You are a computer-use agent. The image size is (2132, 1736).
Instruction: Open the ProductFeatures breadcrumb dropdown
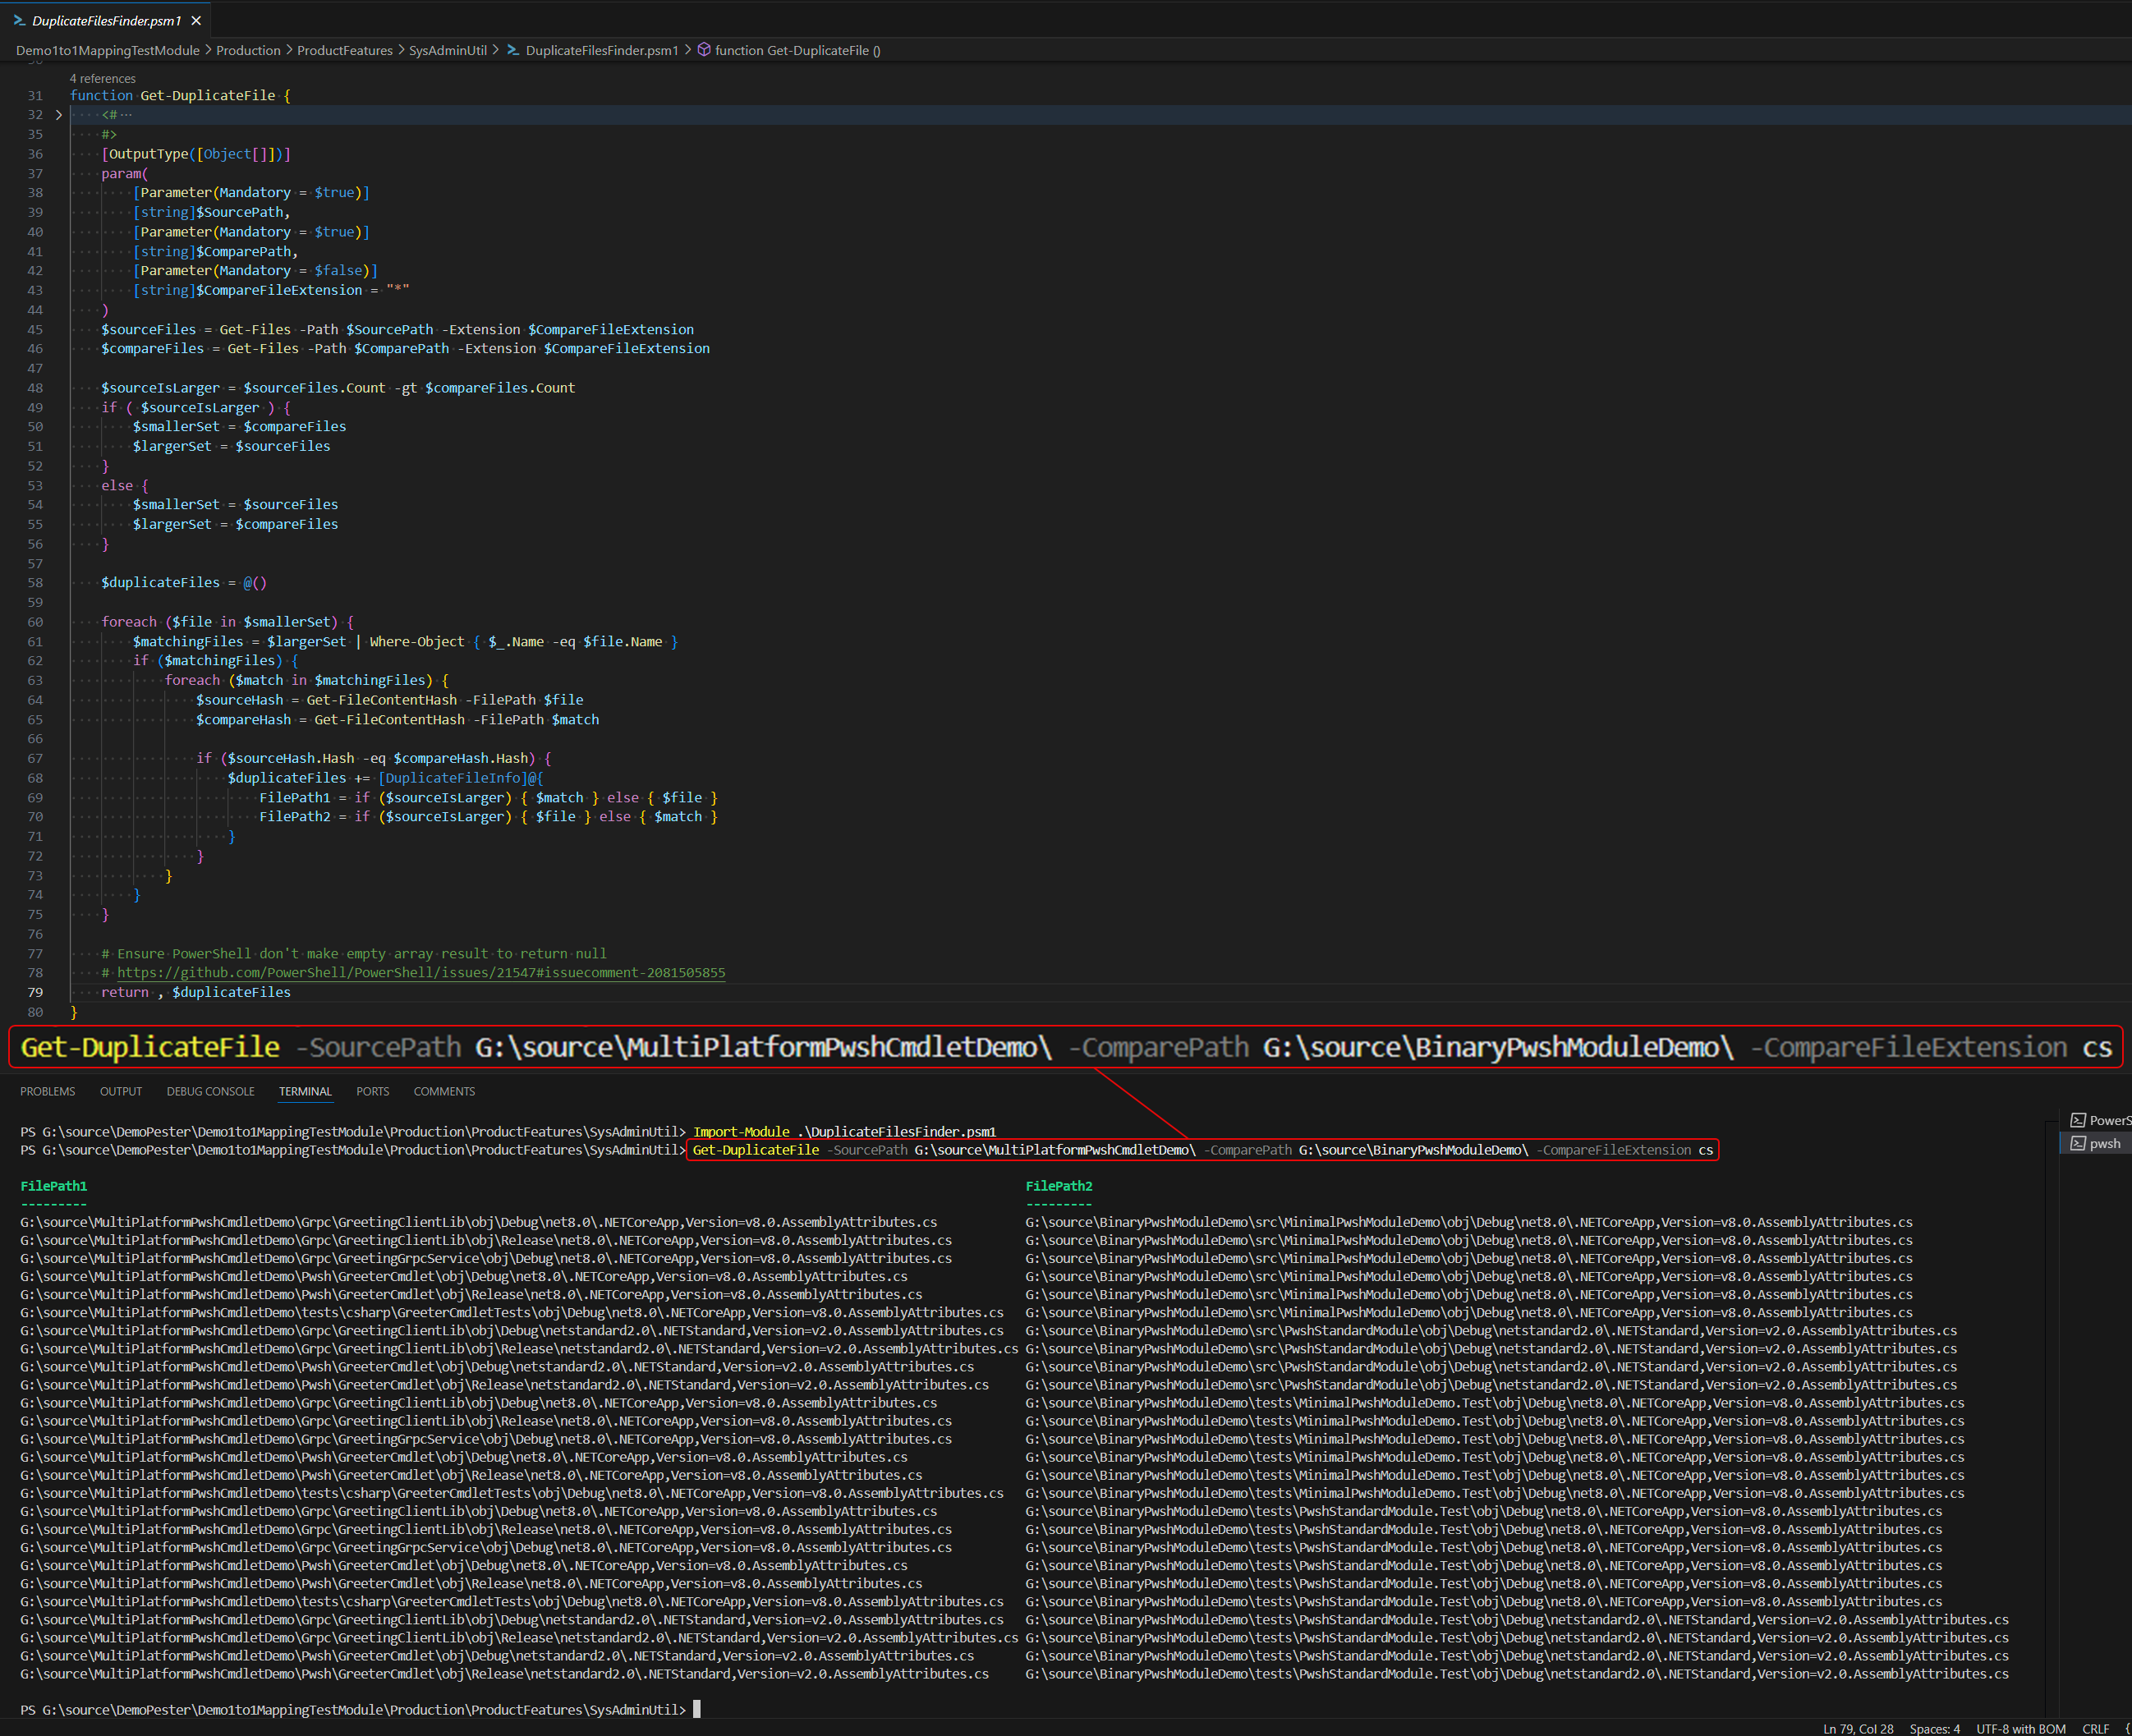click(x=344, y=50)
